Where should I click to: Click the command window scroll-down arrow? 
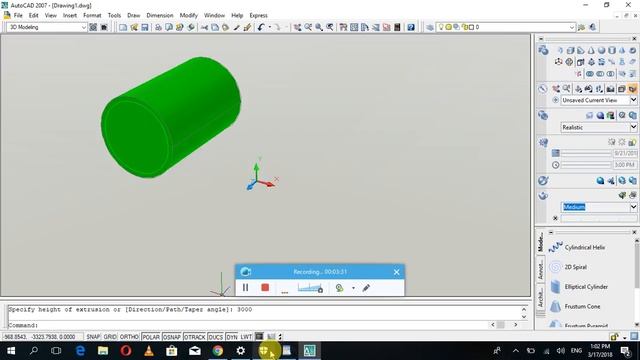(x=524, y=317)
